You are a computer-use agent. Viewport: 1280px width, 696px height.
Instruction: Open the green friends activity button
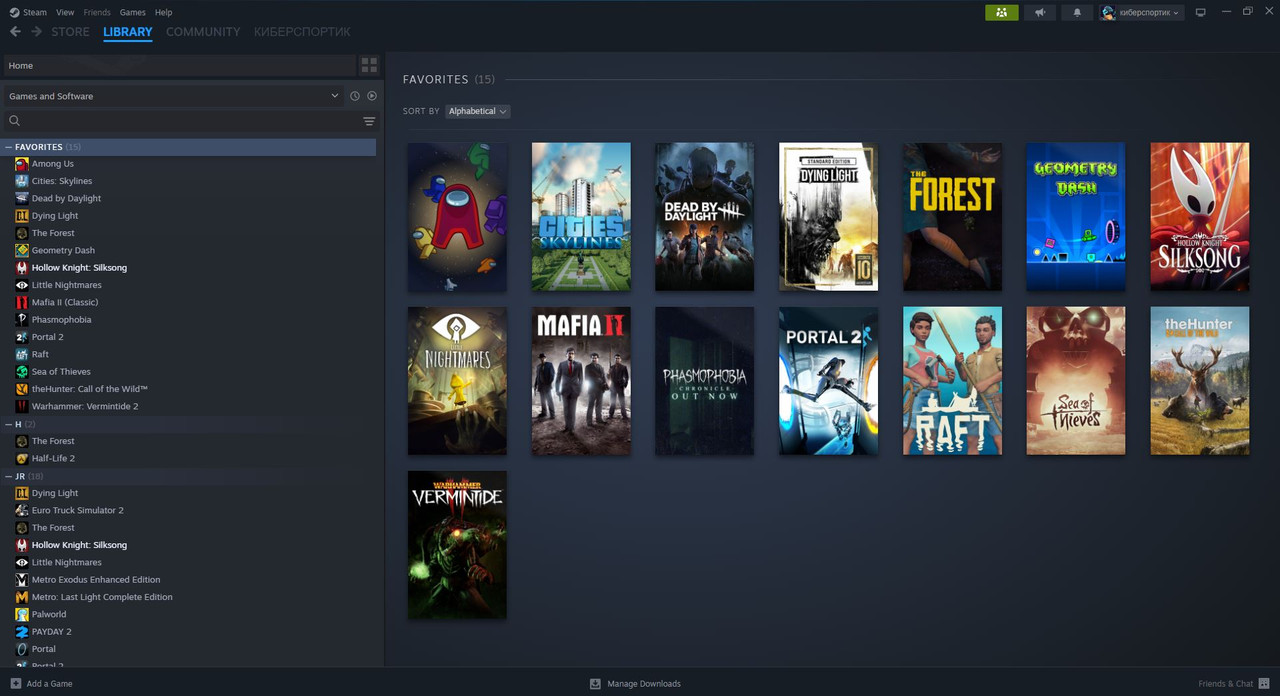tap(1001, 12)
